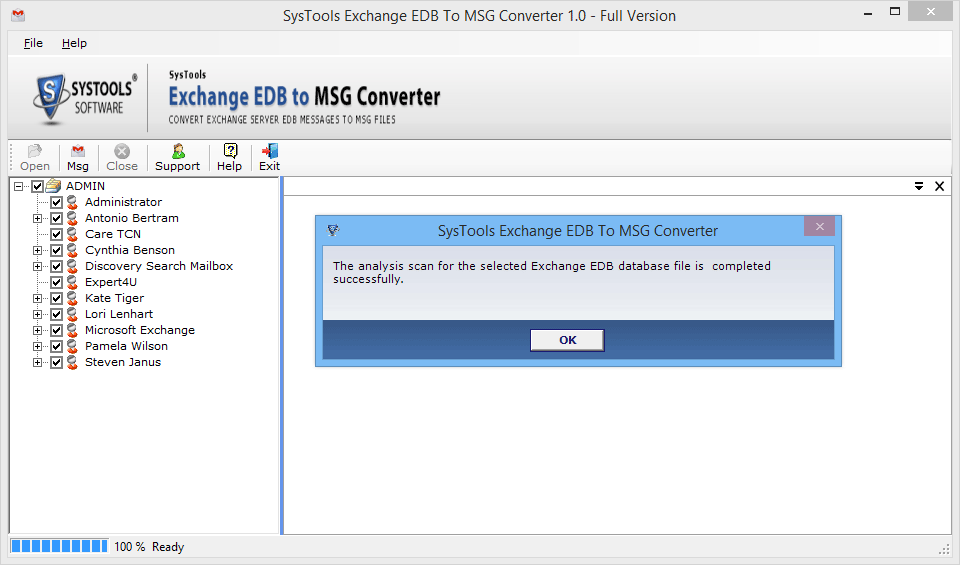Uncheck the Kate Tiger checkbox
Viewport: 960px width, 565px height.
click(56, 298)
